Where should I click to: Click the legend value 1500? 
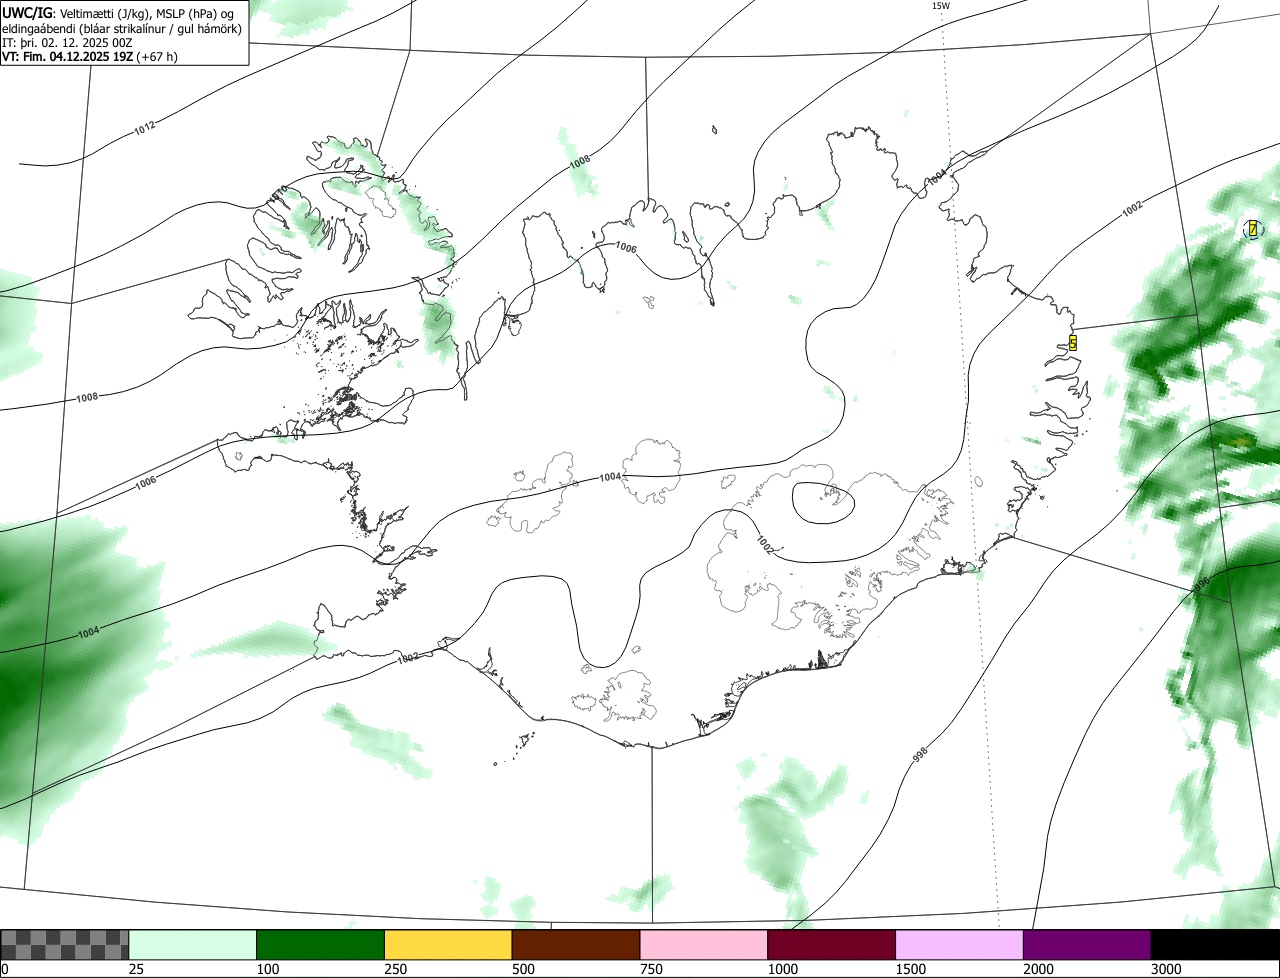pos(911,969)
